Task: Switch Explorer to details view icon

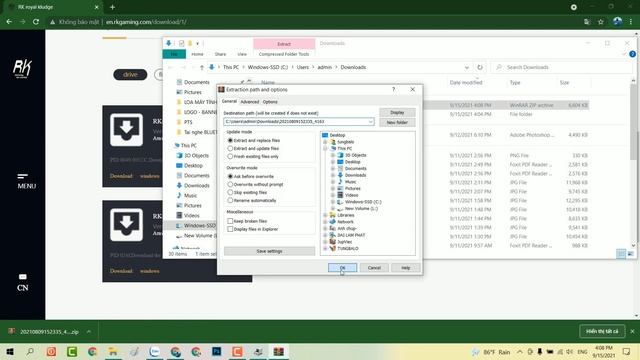Action: (x=621, y=254)
